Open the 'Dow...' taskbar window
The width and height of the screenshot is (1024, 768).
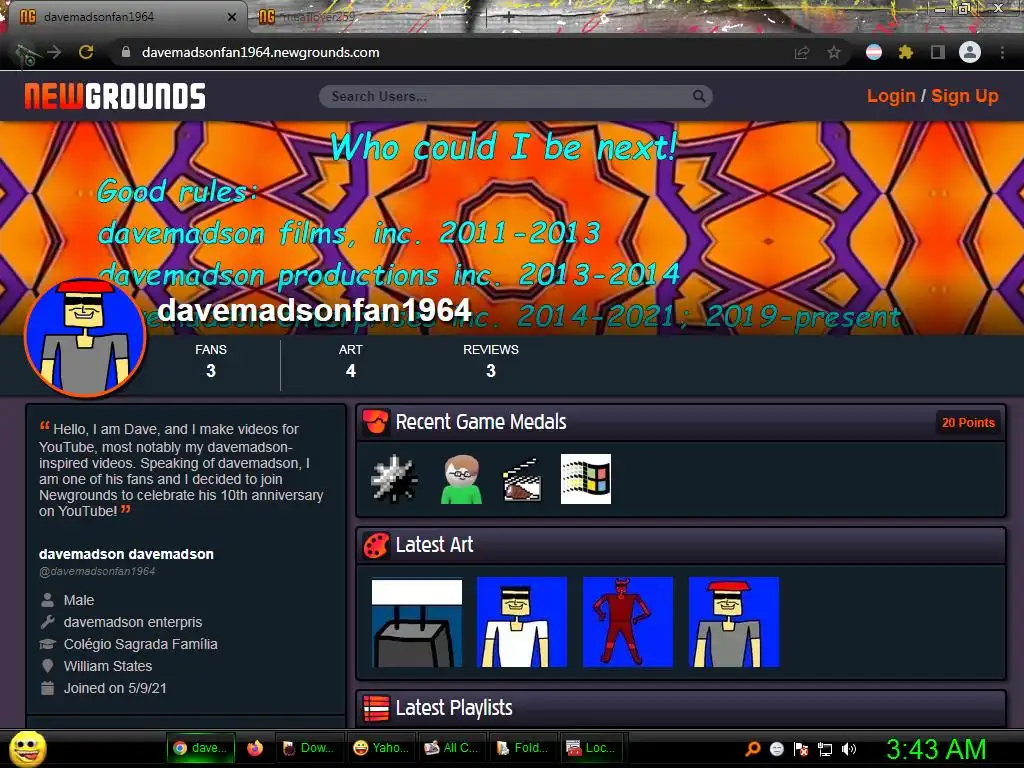point(308,748)
